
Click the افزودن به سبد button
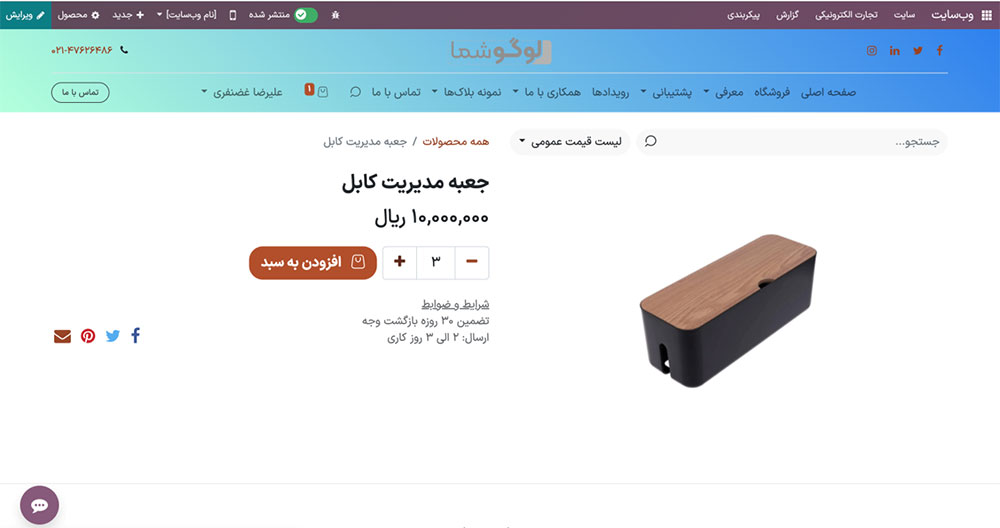tap(313, 263)
